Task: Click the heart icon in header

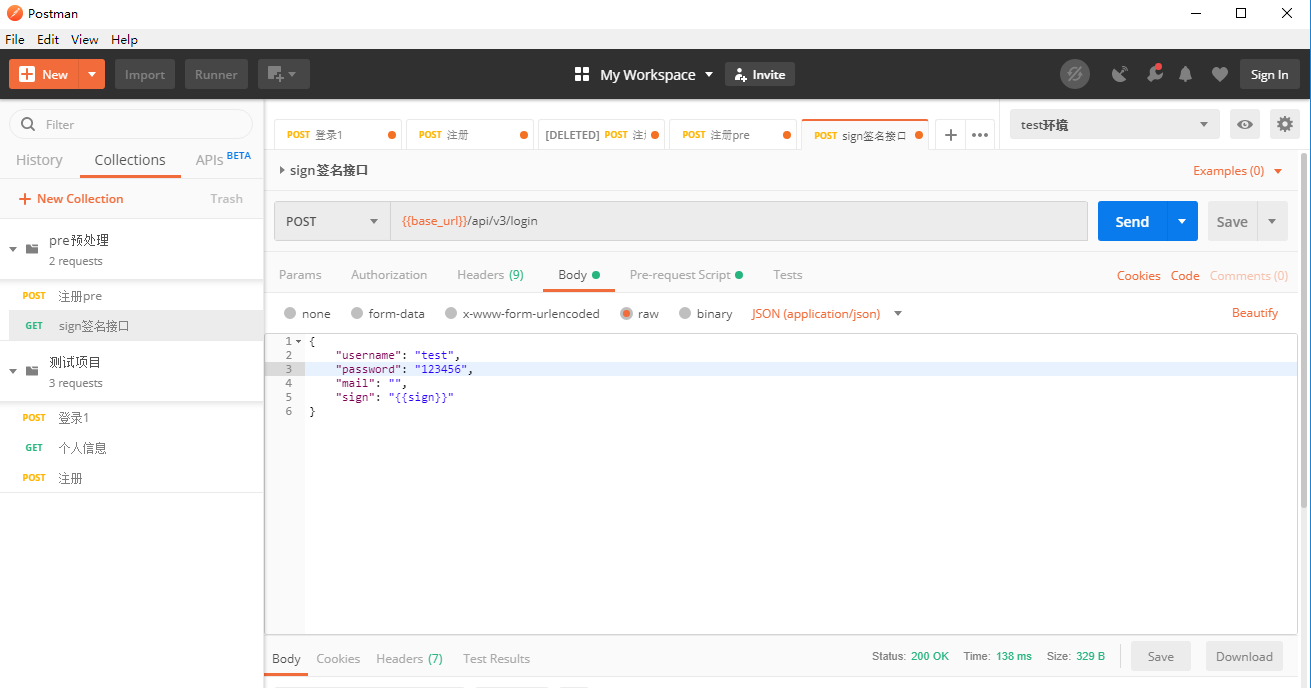Action: click(1219, 75)
